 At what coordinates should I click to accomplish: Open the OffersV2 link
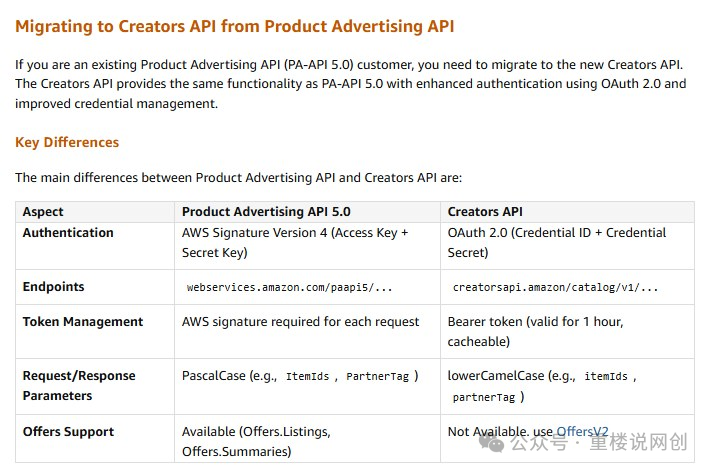pos(582,432)
